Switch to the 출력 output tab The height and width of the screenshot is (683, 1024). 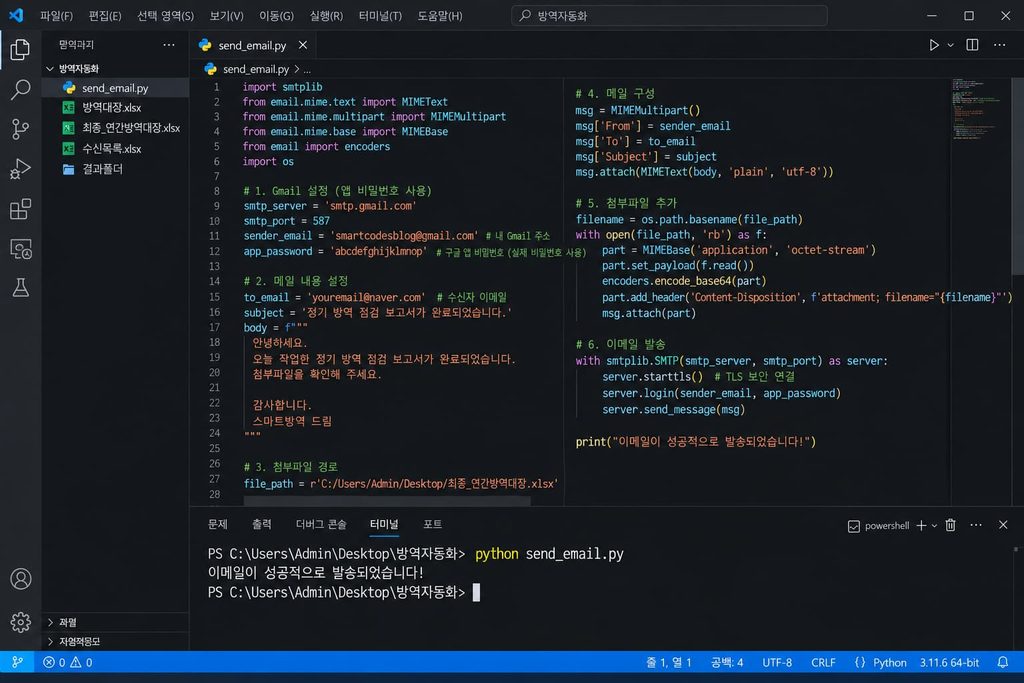262,524
